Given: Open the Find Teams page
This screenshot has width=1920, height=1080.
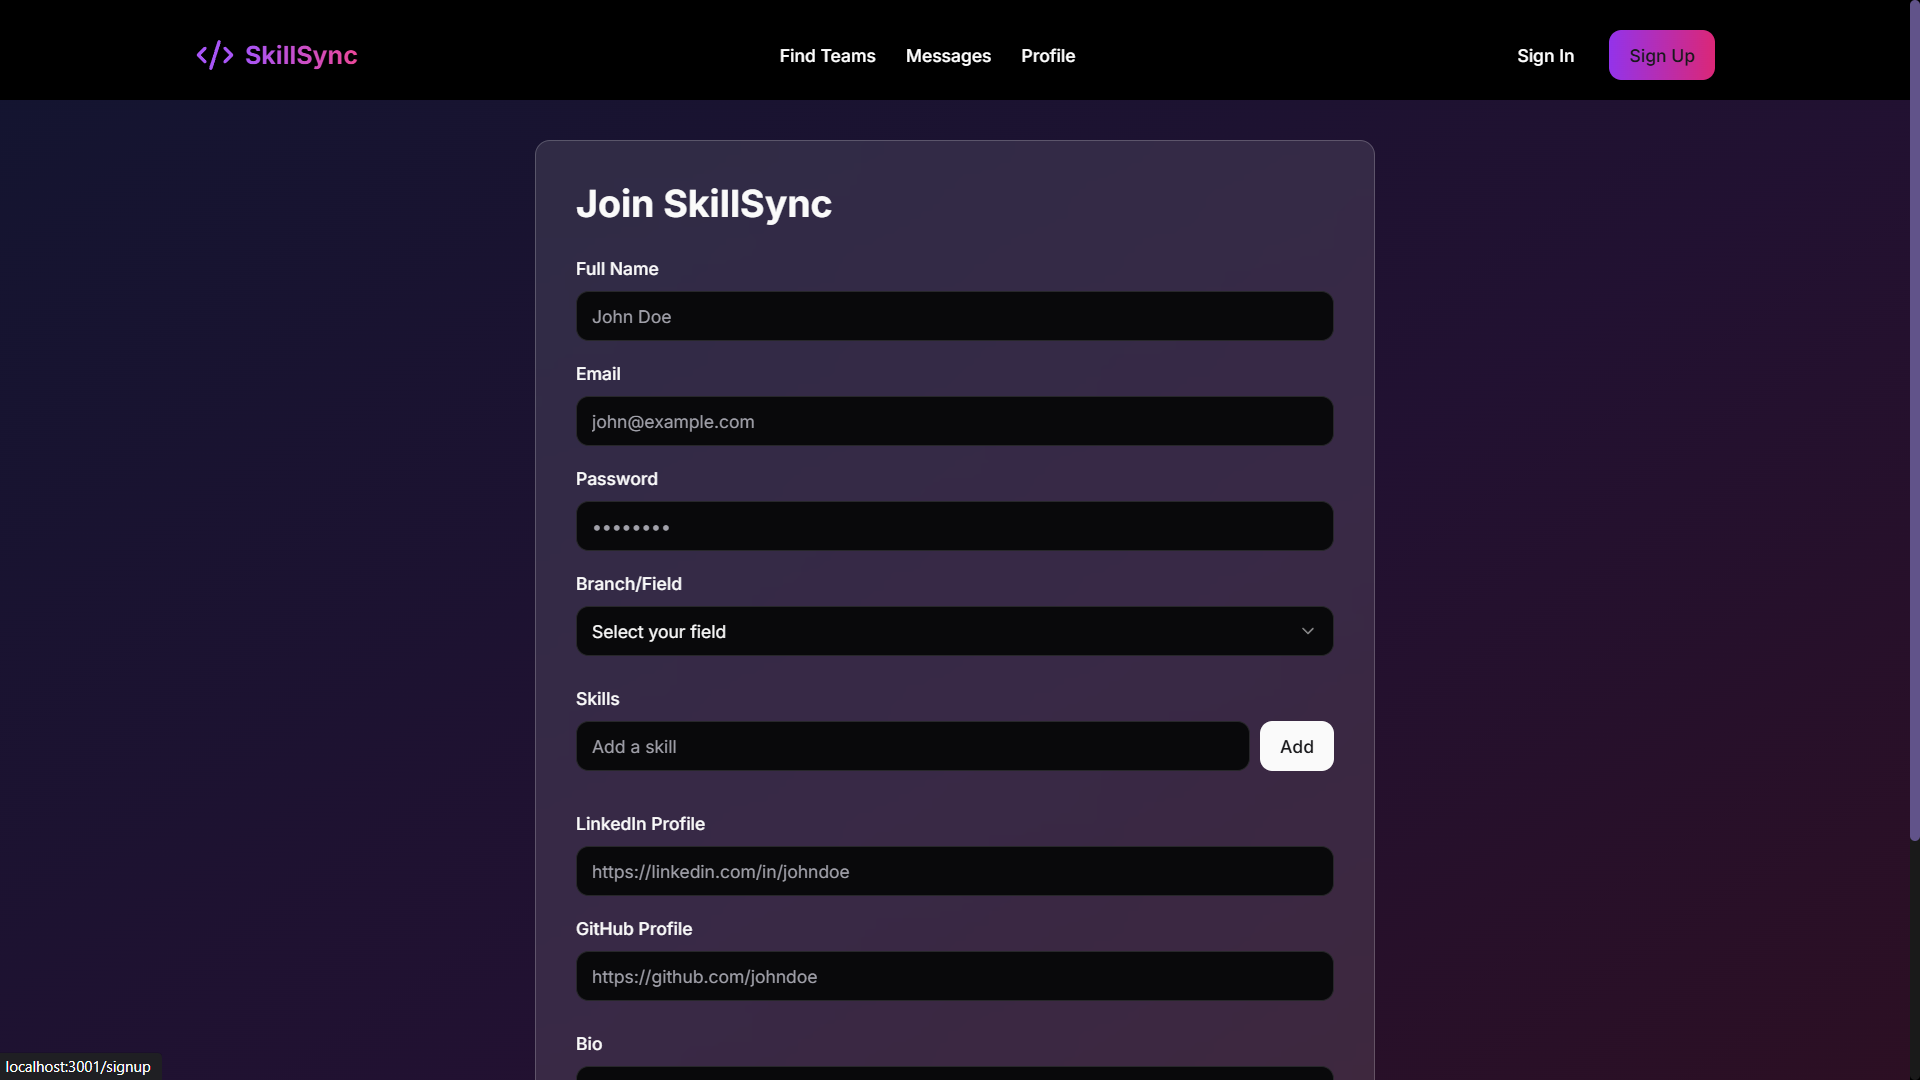Looking at the screenshot, I should 827,56.
